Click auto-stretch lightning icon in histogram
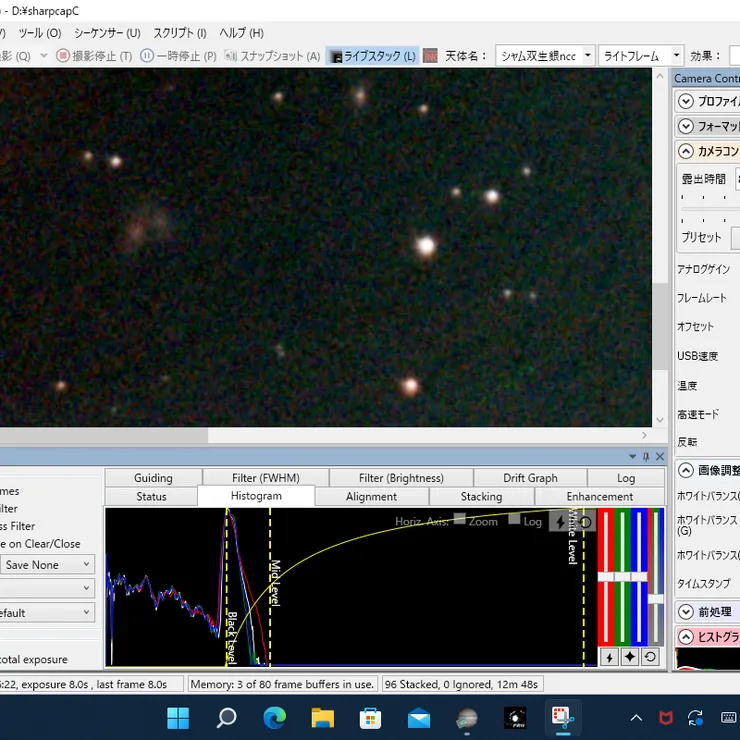 tap(560, 522)
